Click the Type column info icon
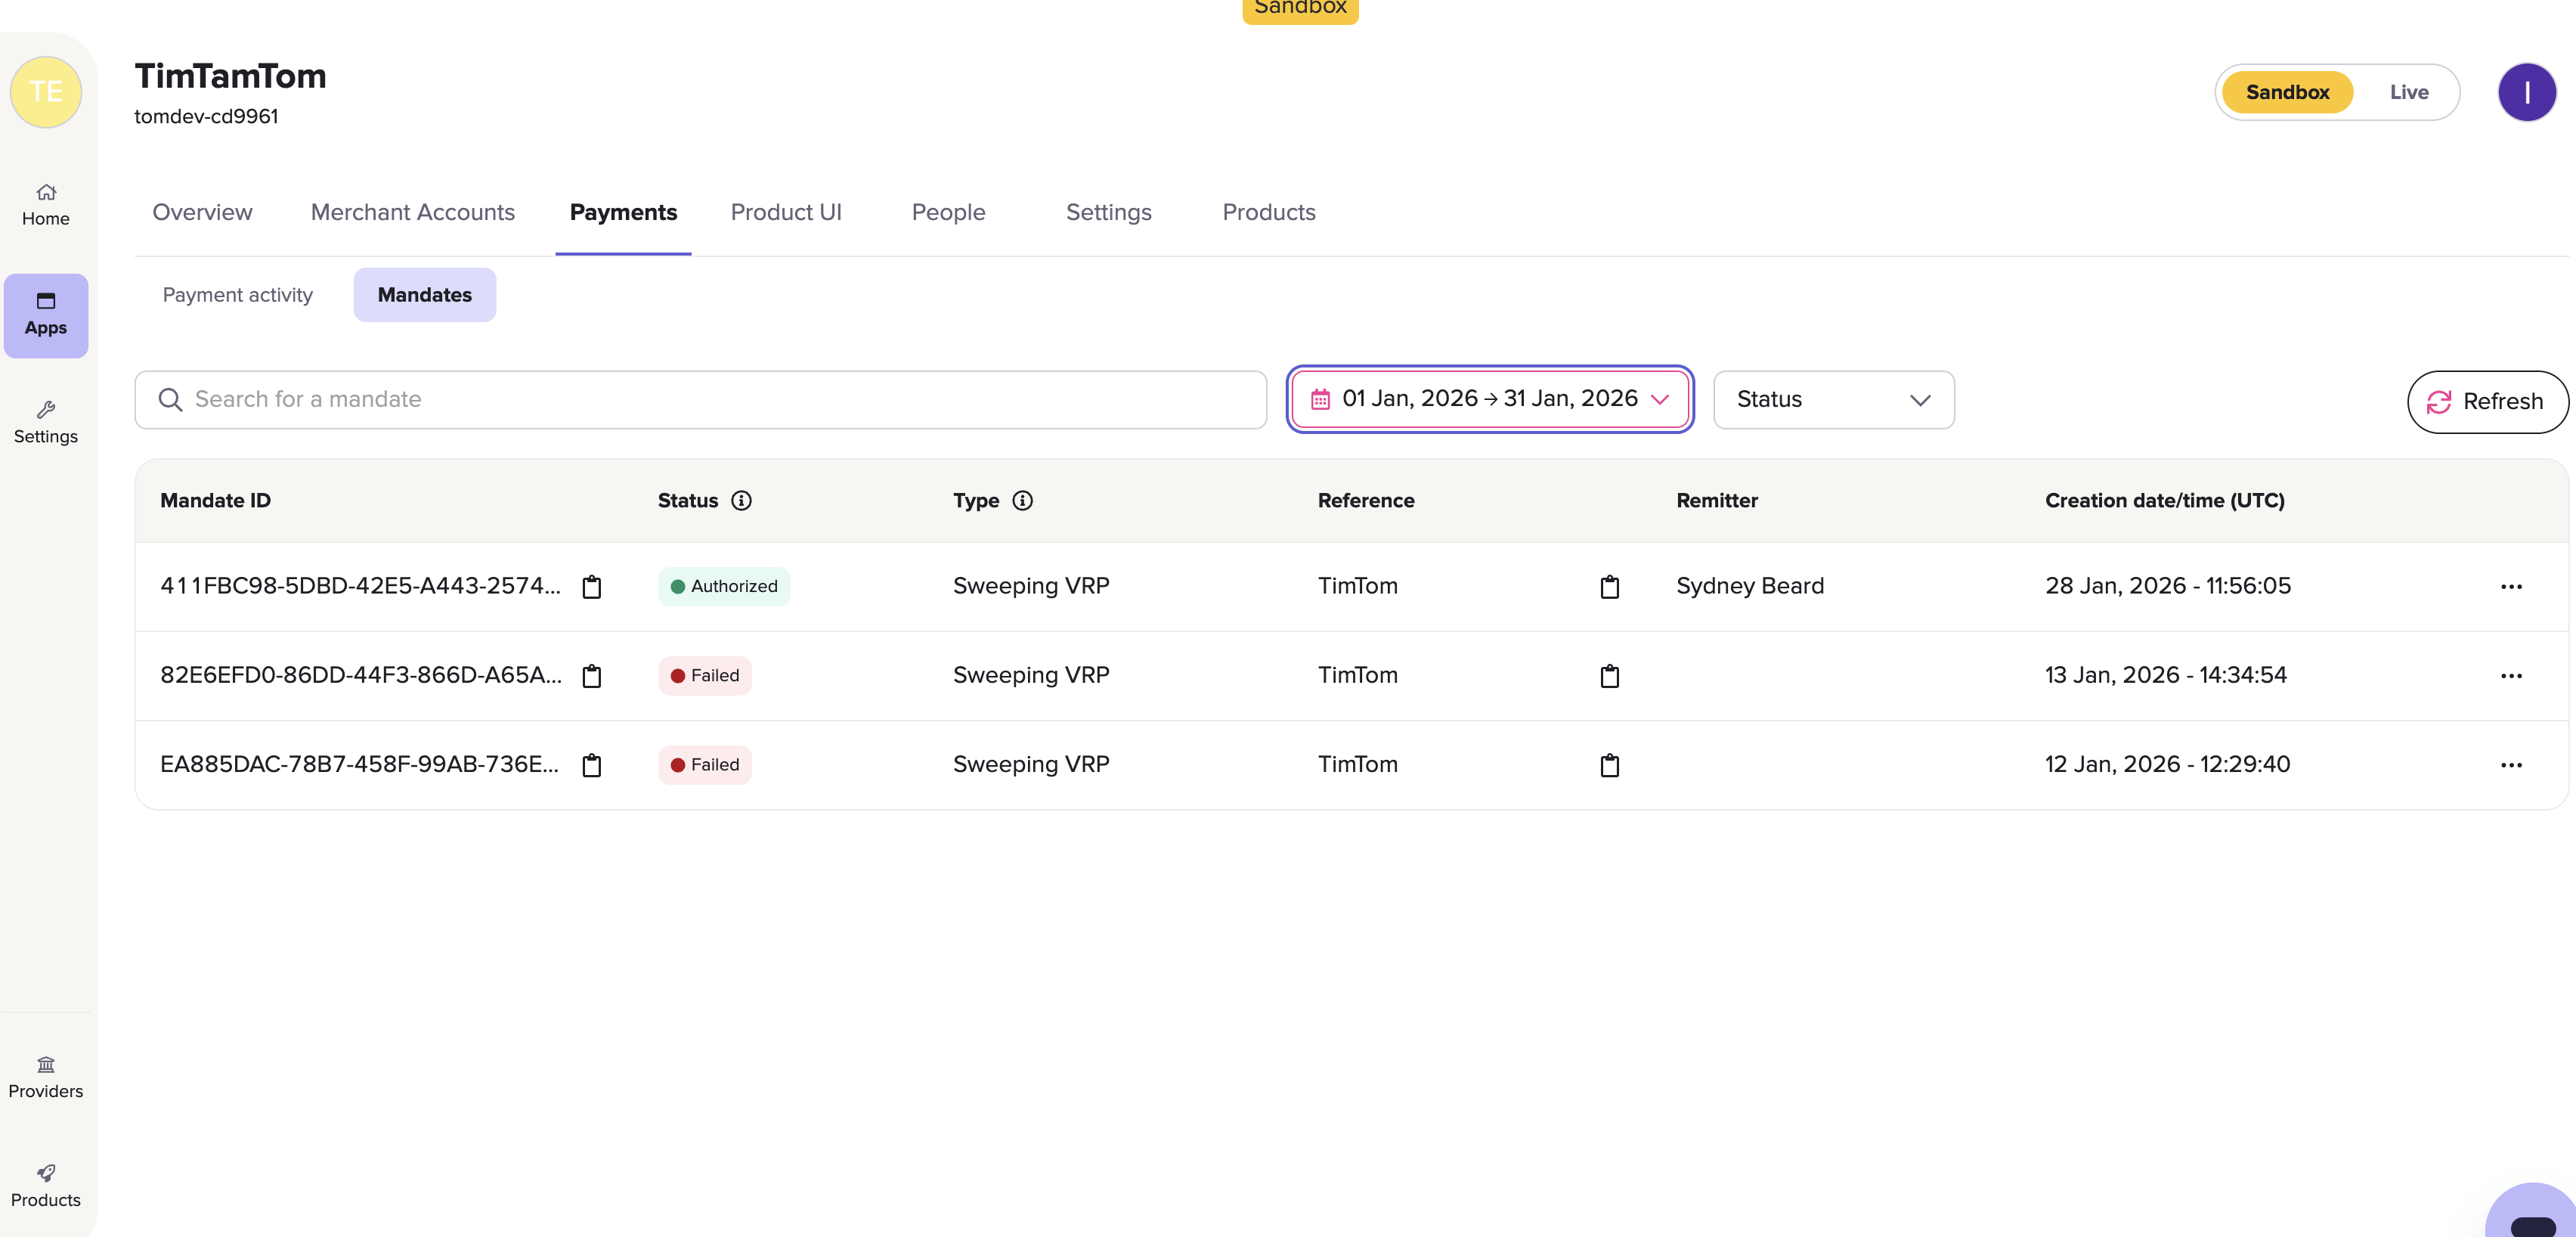The height and width of the screenshot is (1237, 2576). click(x=1022, y=501)
